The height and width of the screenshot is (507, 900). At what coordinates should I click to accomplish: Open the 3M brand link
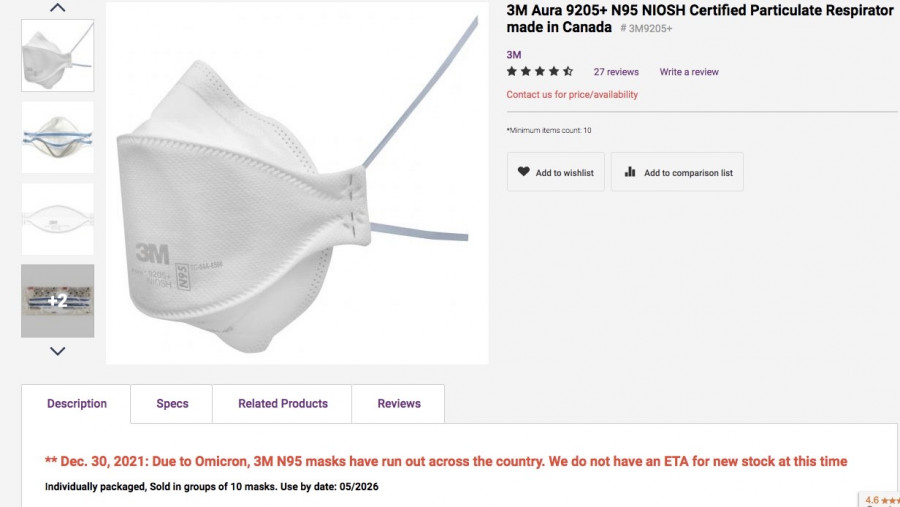[x=514, y=55]
